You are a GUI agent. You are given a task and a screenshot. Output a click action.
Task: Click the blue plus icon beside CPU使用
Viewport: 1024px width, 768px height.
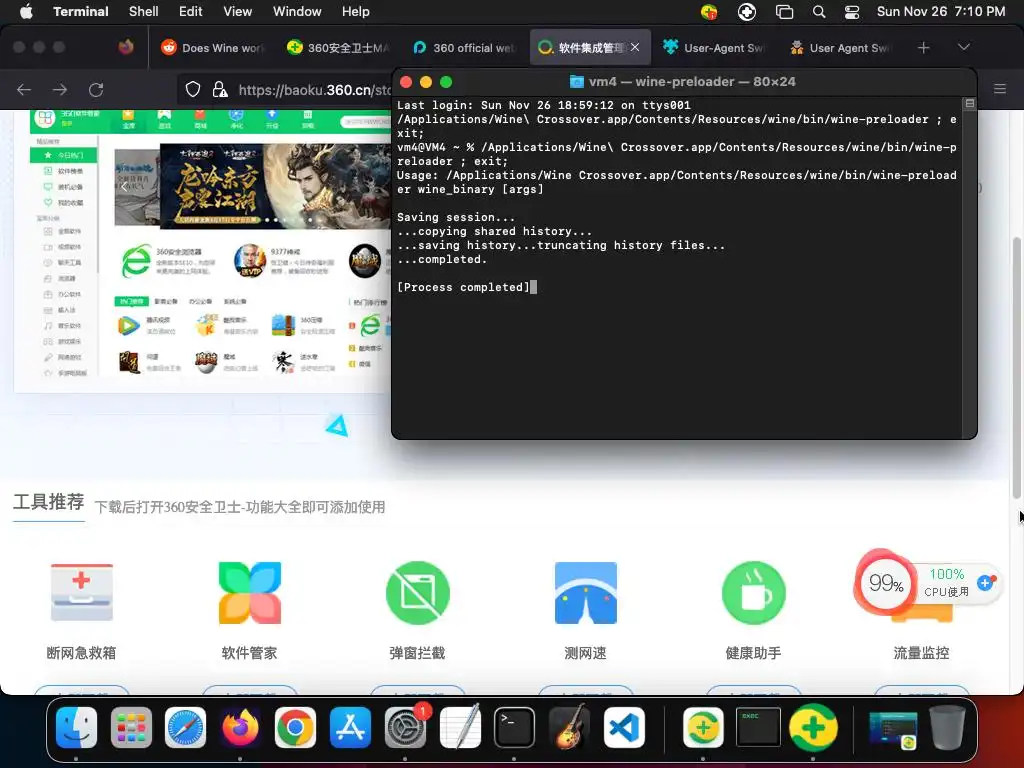pyautogui.click(x=985, y=583)
